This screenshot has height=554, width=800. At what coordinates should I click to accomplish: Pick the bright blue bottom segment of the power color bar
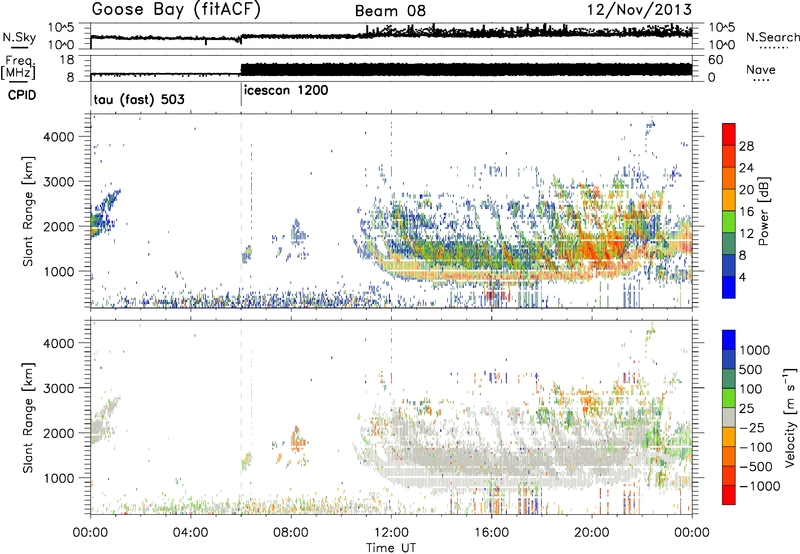(x=729, y=287)
